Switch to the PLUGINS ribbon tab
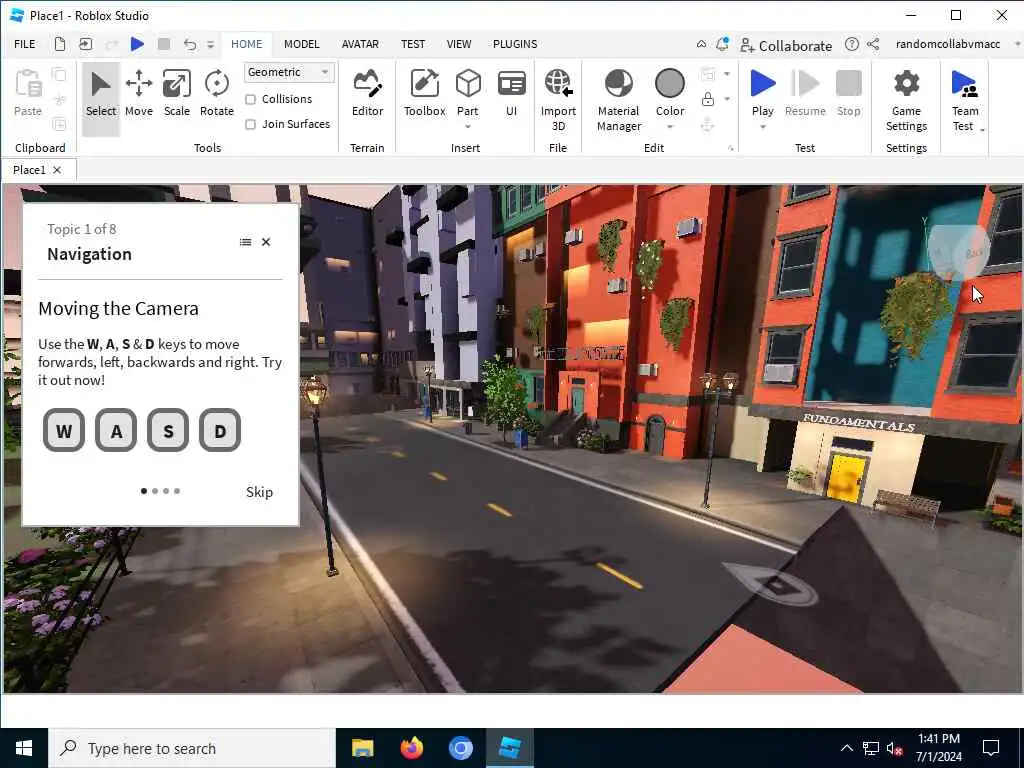Screen dimensions: 1024x768 pos(515,44)
